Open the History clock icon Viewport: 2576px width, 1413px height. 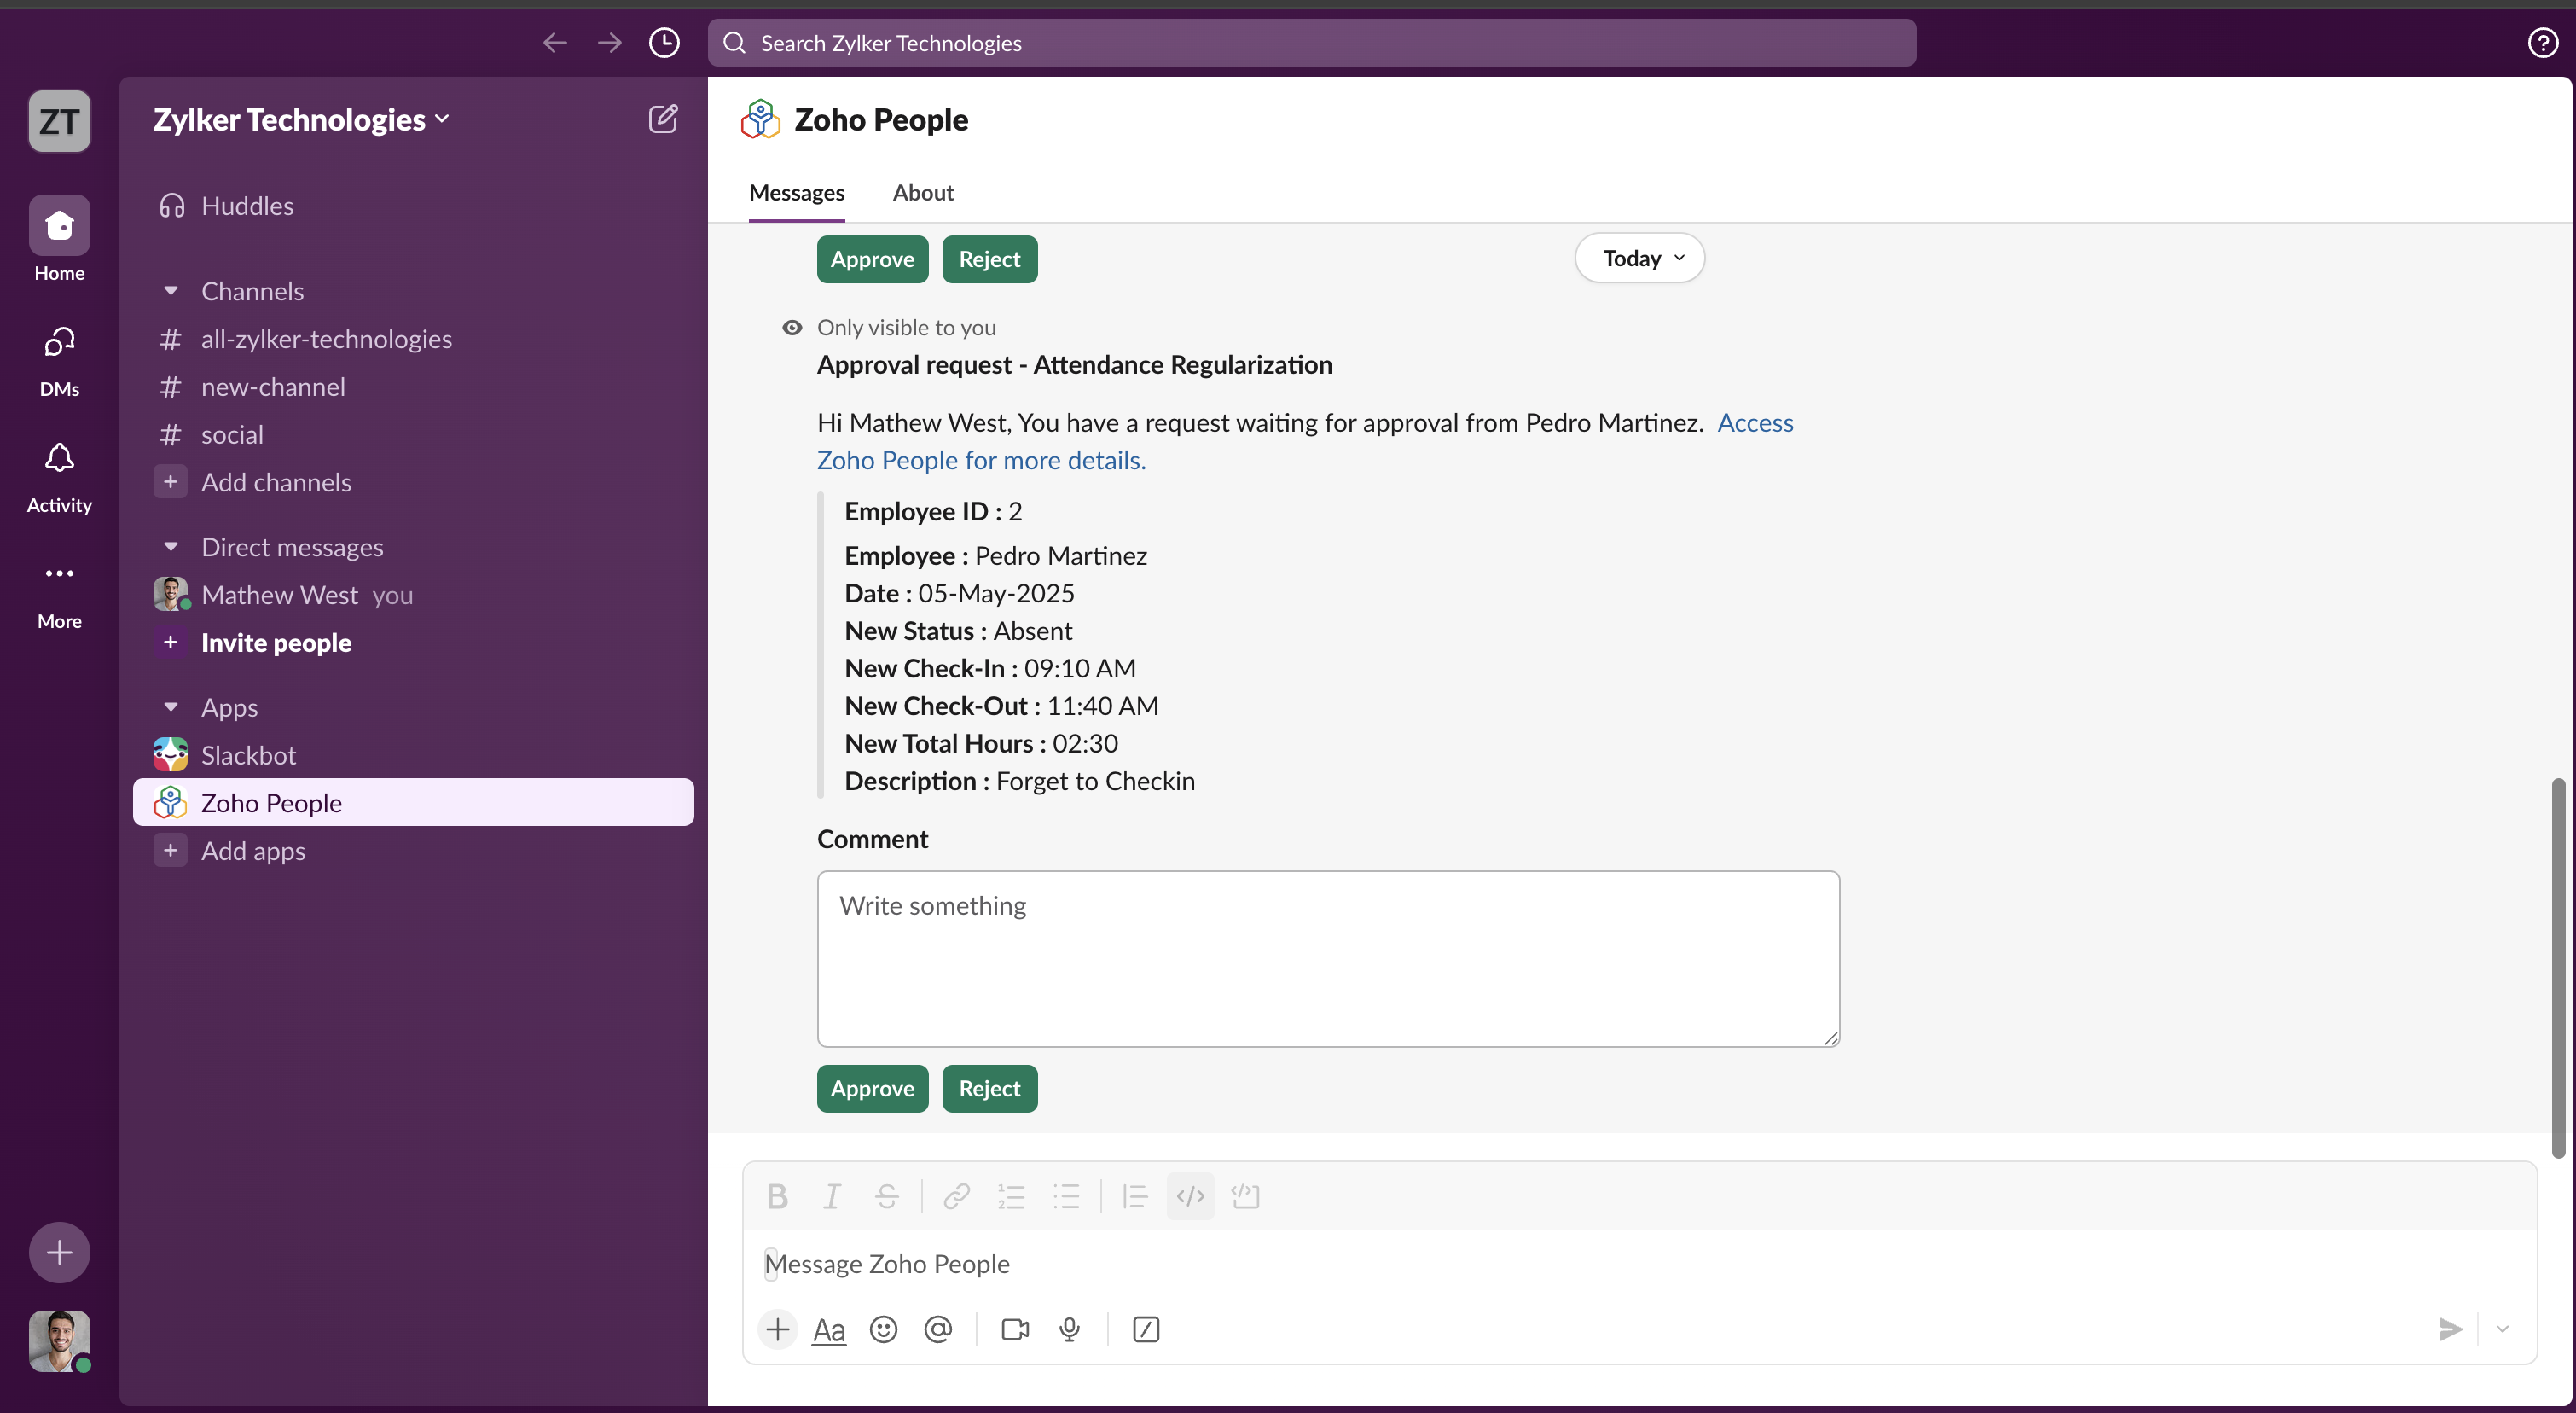click(664, 43)
